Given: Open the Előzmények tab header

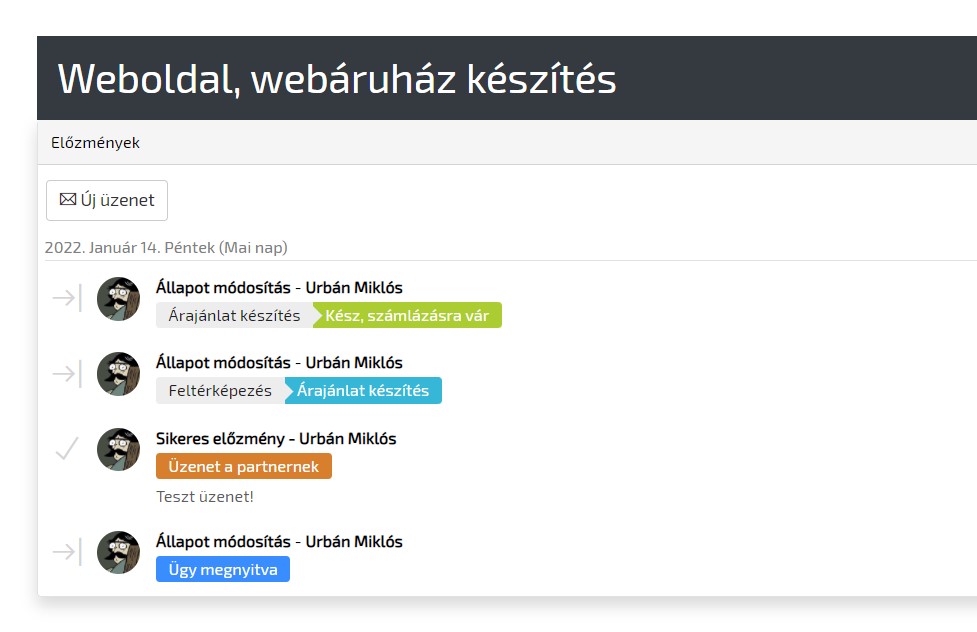Looking at the screenshot, I should [x=96, y=143].
